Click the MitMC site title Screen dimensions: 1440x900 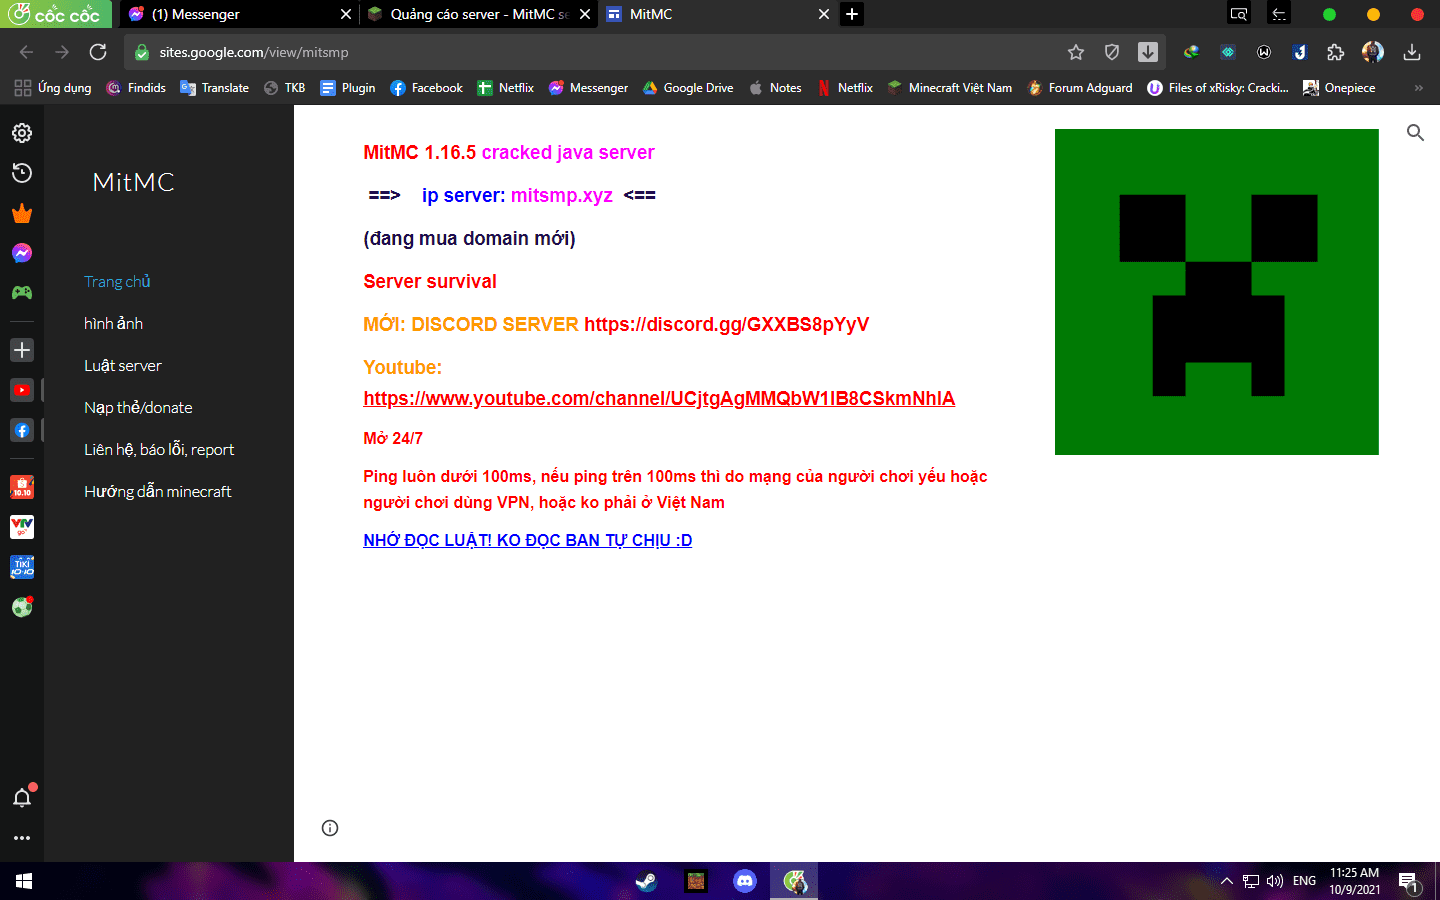click(x=133, y=182)
